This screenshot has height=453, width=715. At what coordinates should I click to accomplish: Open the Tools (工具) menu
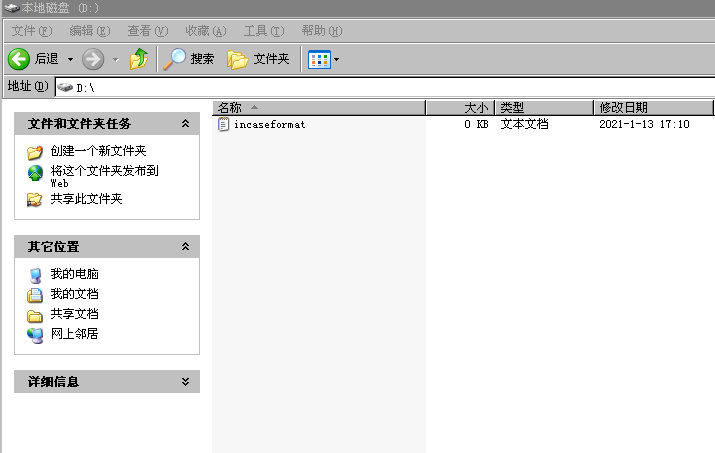[x=262, y=31]
